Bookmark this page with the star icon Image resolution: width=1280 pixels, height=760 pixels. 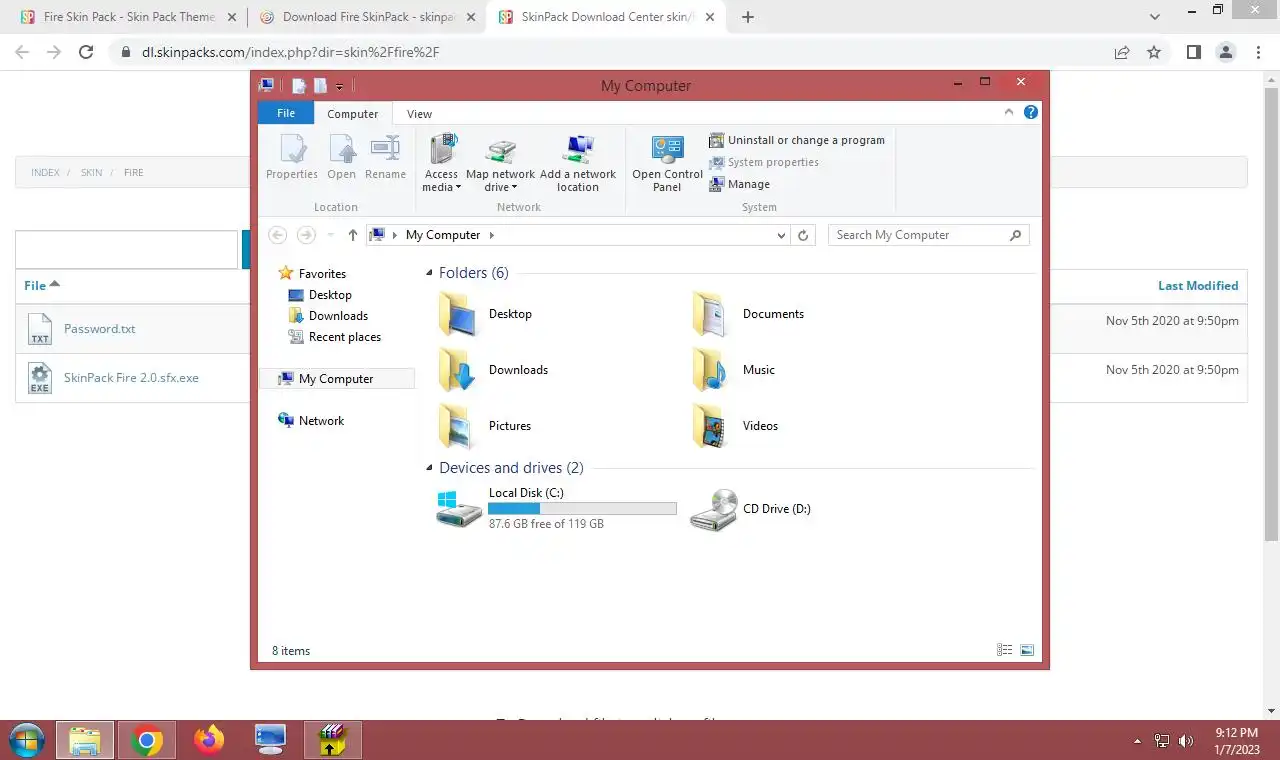(x=1154, y=52)
